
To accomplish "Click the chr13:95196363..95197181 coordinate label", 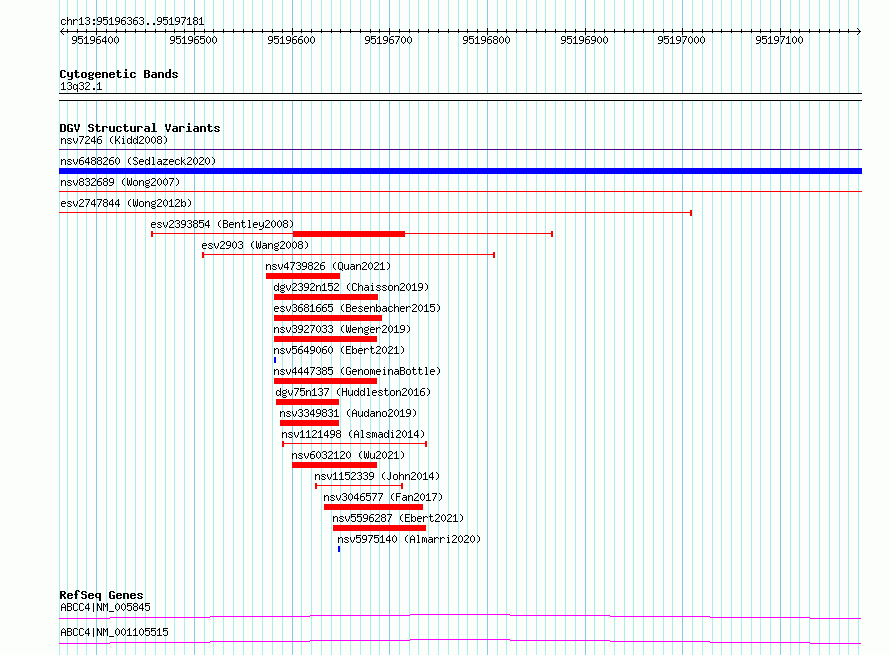I will tap(132, 21).
